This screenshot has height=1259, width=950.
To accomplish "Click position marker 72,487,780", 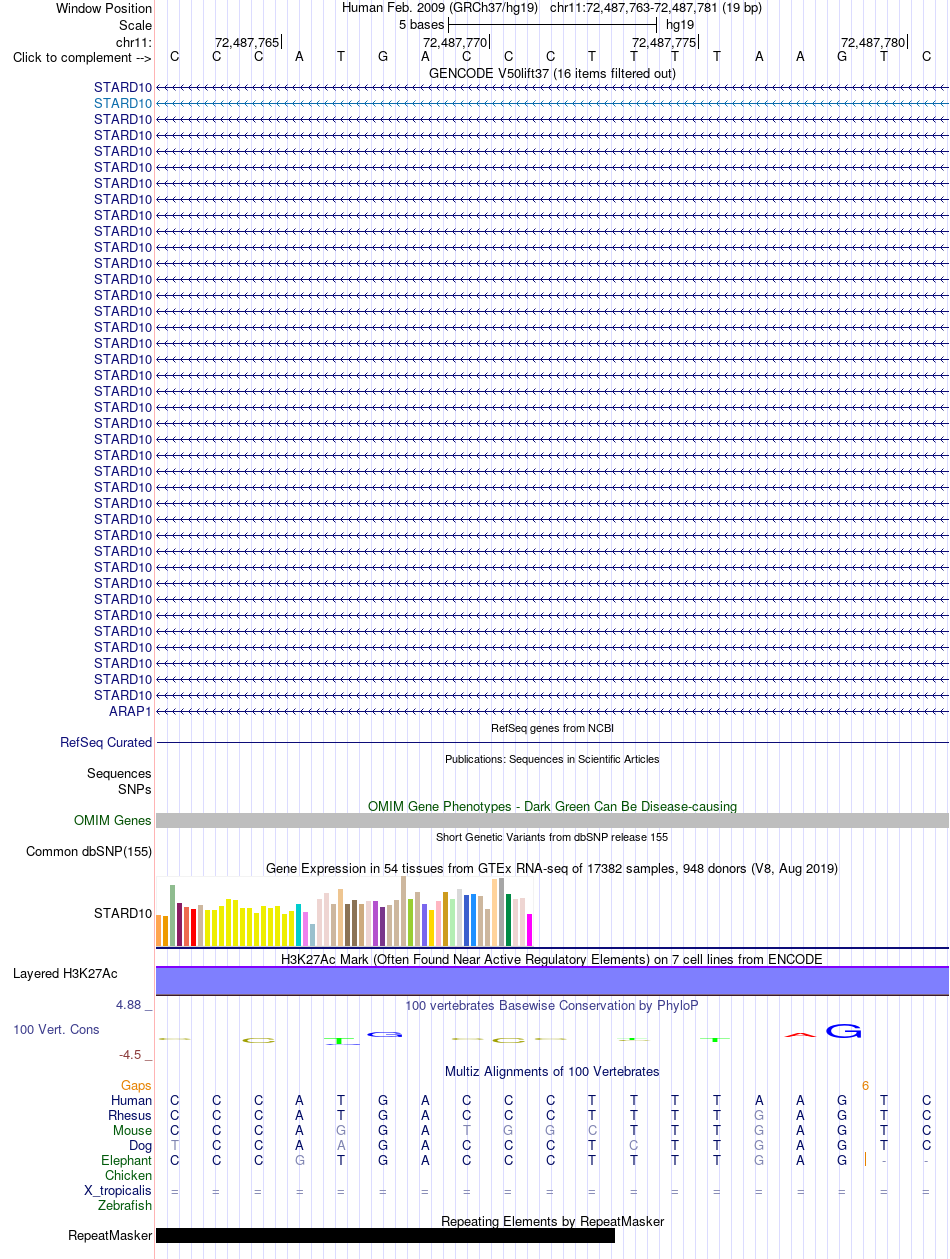I will 873,42.
